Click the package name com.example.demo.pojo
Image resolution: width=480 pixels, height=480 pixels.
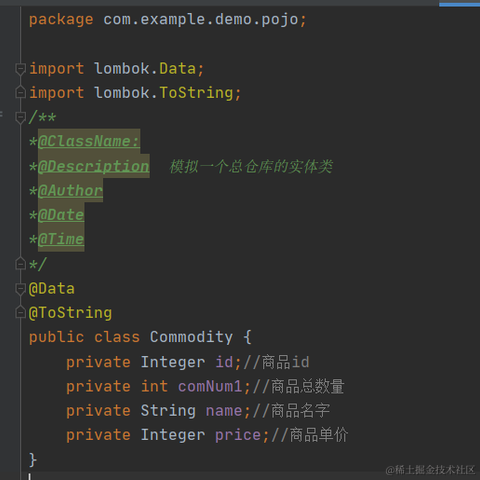point(201,19)
